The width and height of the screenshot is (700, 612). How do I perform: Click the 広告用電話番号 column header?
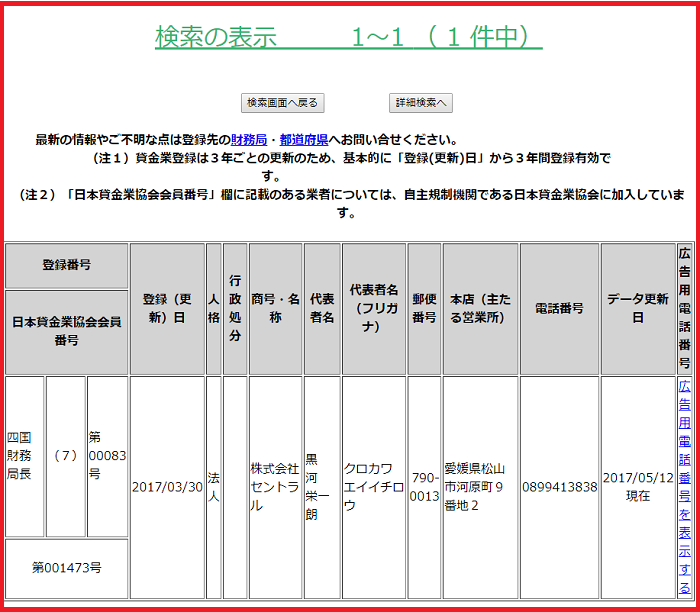click(x=684, y=308)
